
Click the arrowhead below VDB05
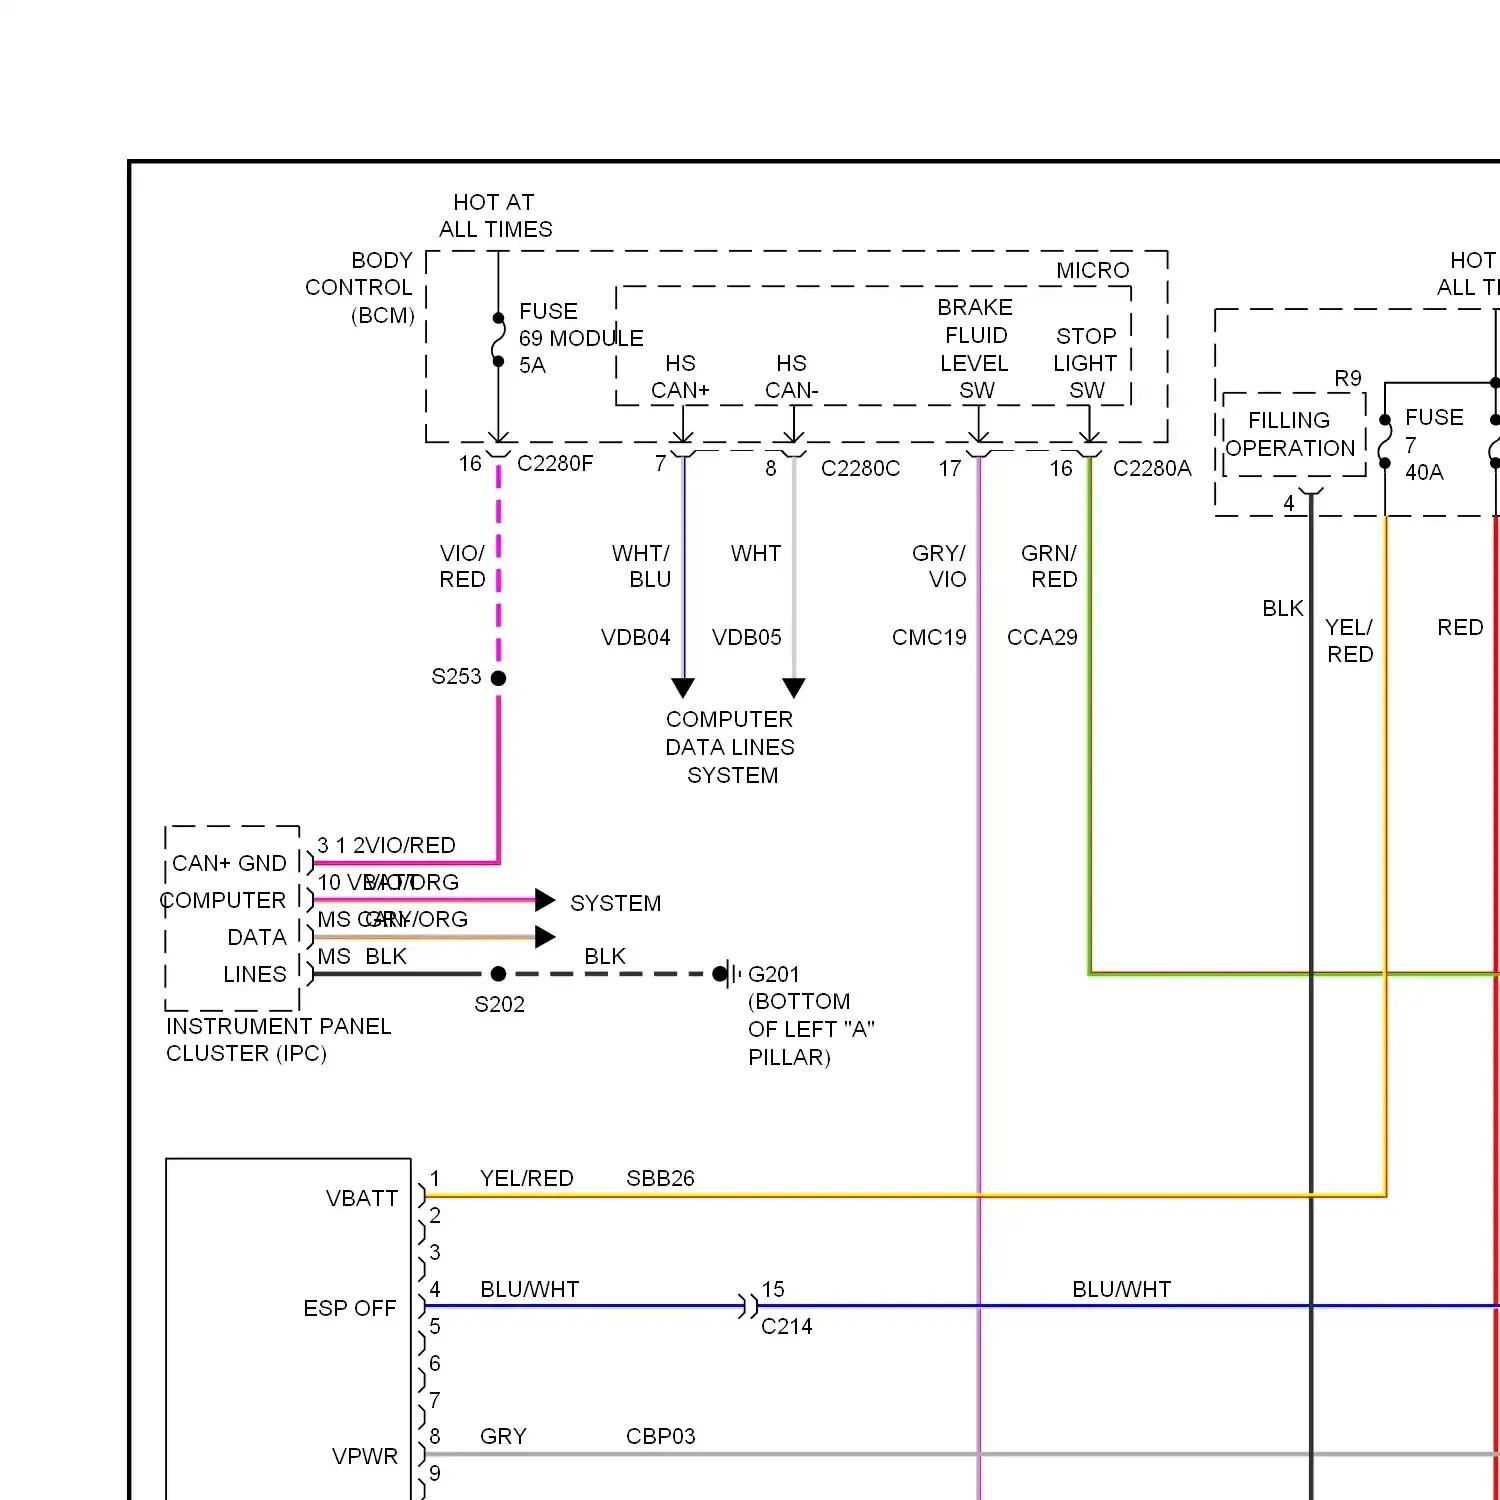(794, 688)
